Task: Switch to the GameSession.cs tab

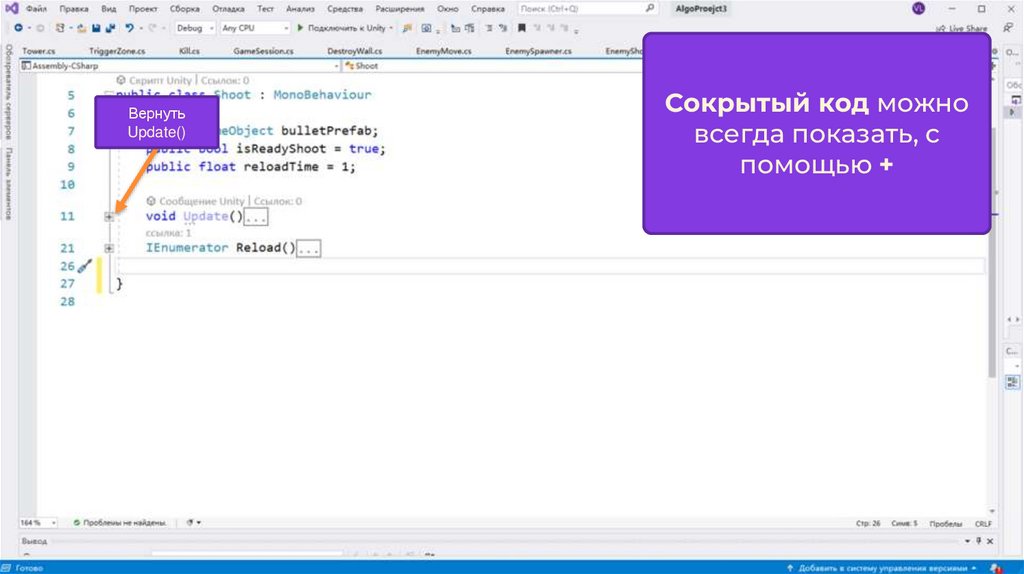Action: pyautogui.click(x=263, y=51)
